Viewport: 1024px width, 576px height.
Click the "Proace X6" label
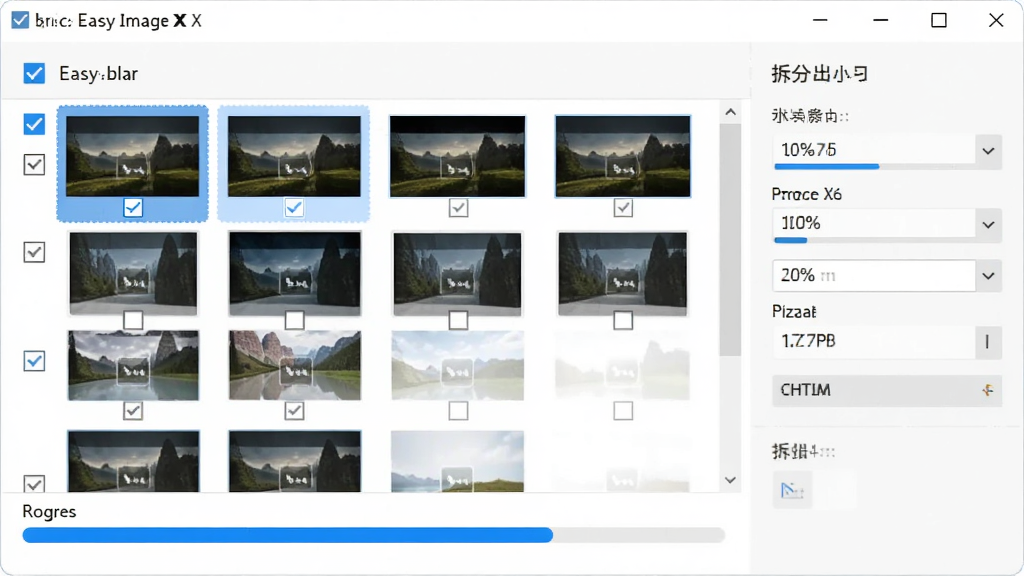(807, 194)
